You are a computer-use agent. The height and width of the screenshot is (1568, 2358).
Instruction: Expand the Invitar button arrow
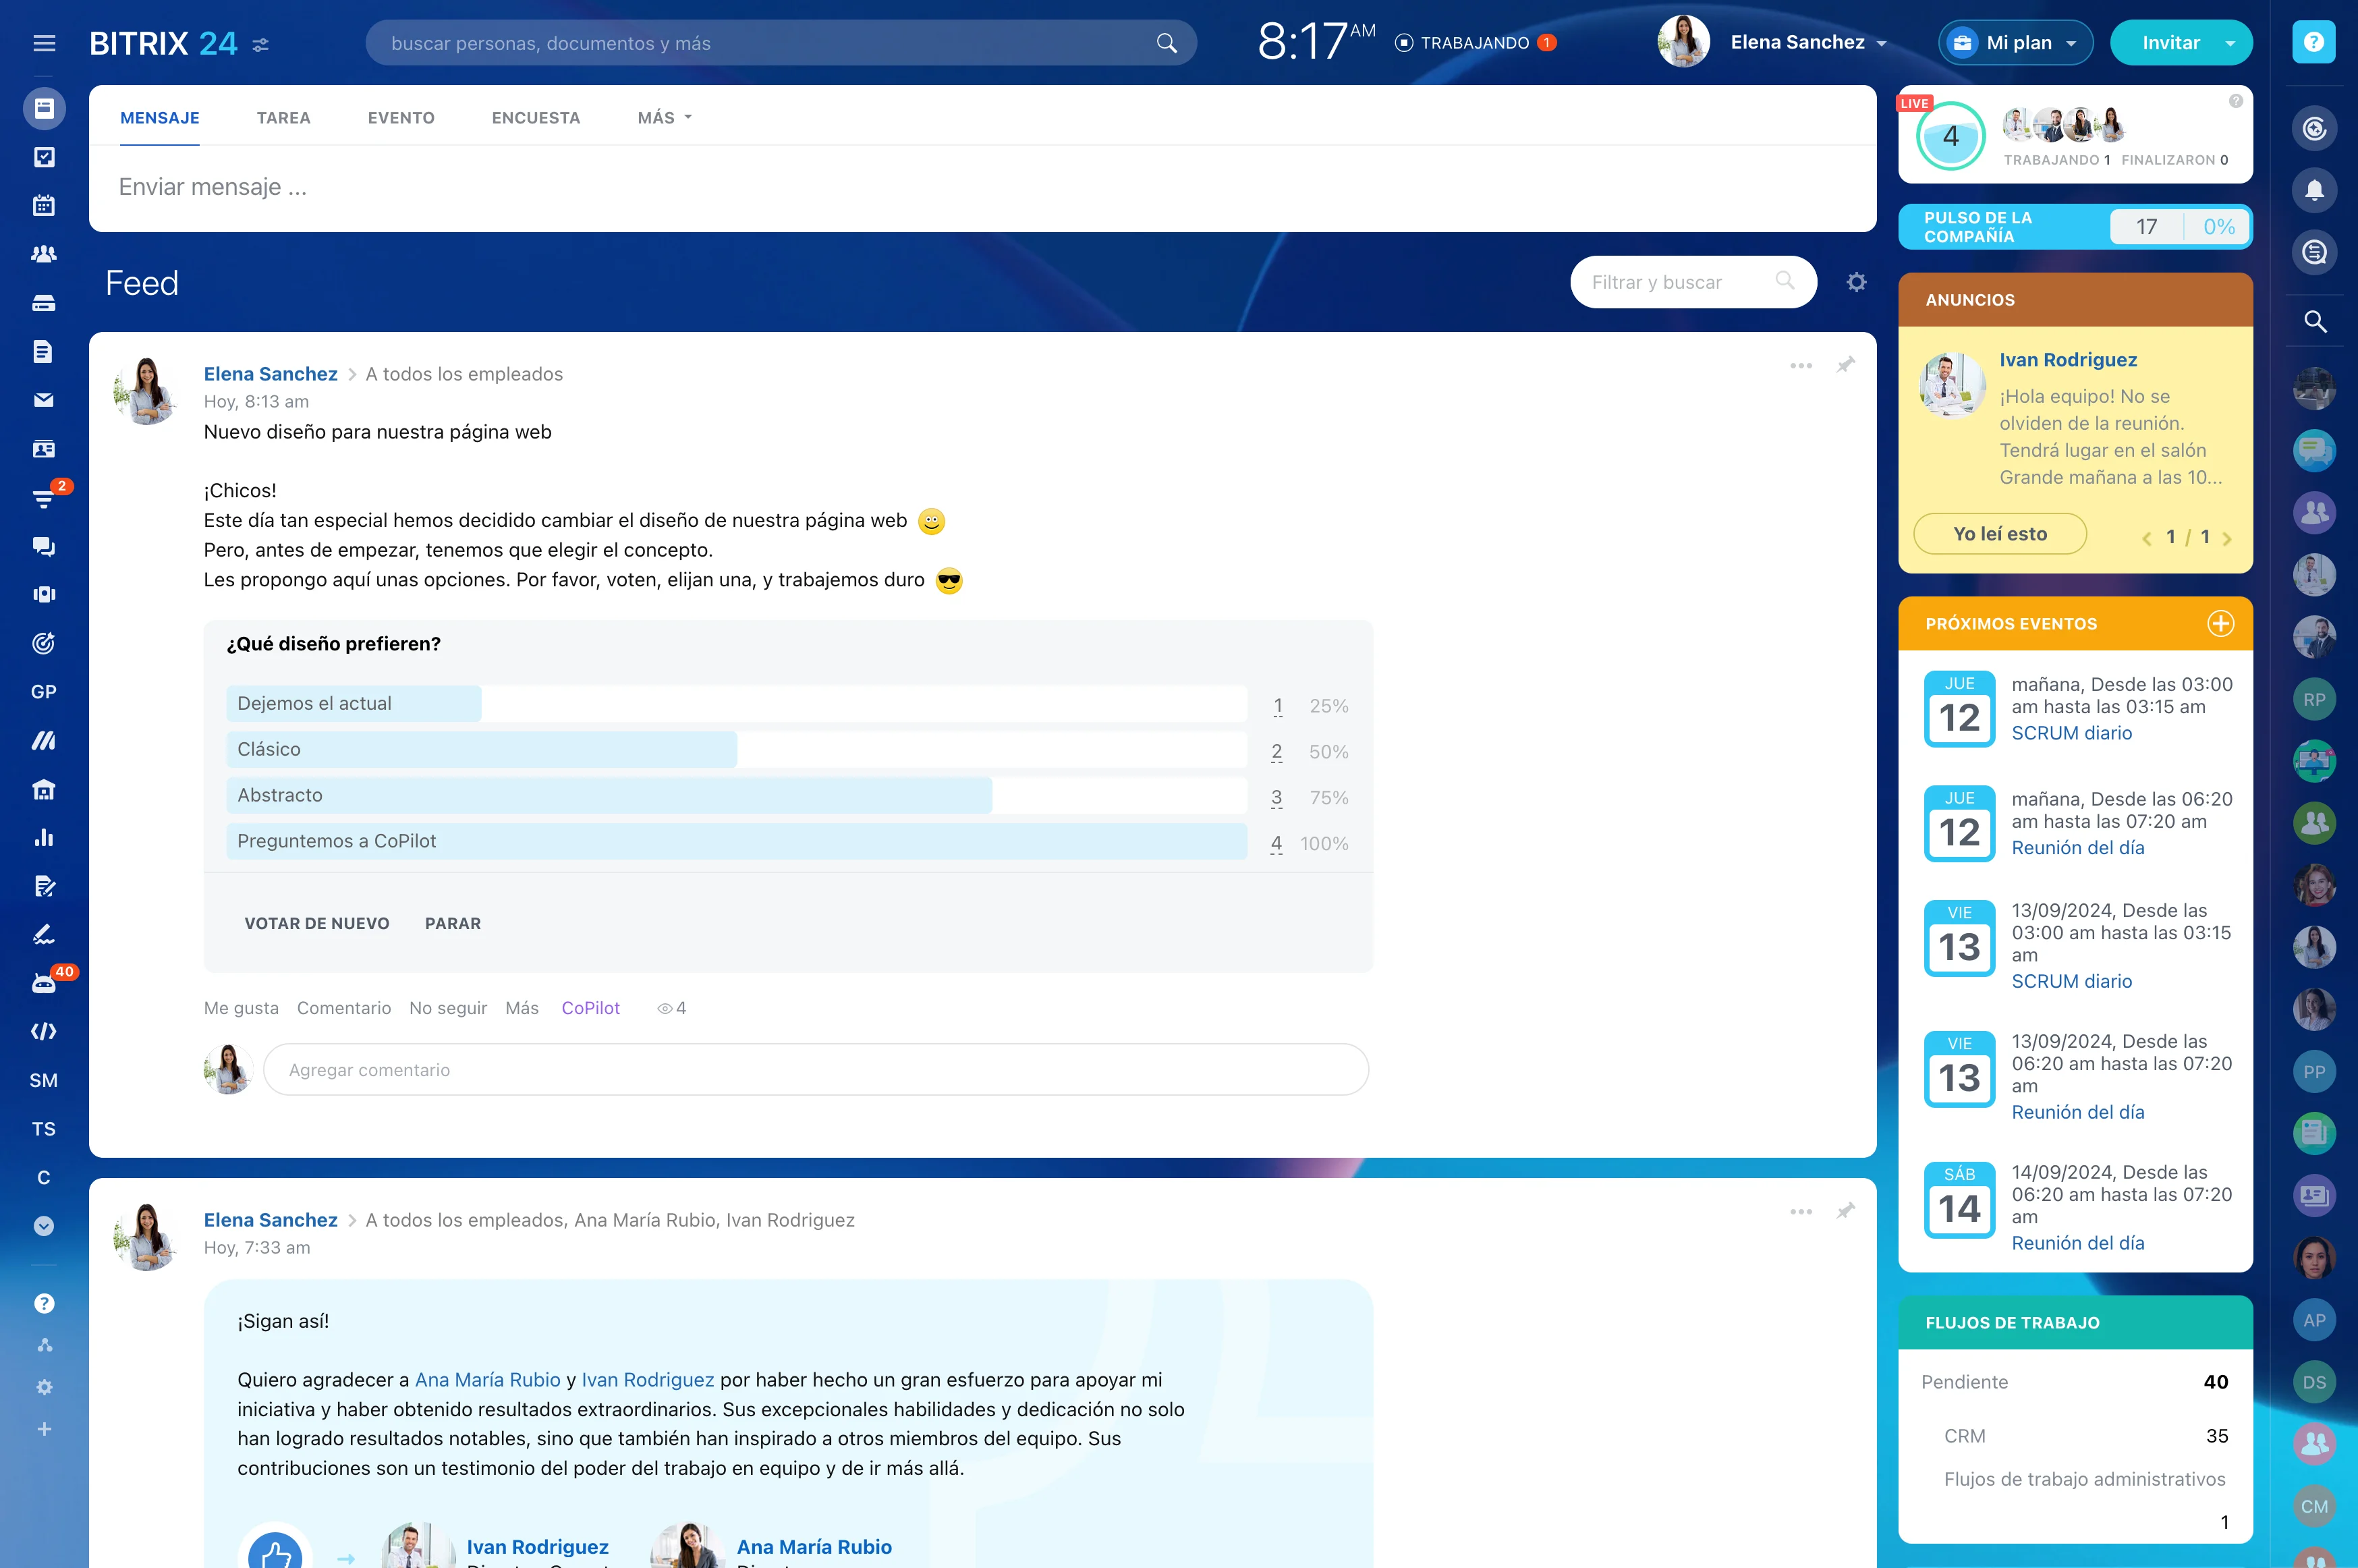[x=2230, y=43]
